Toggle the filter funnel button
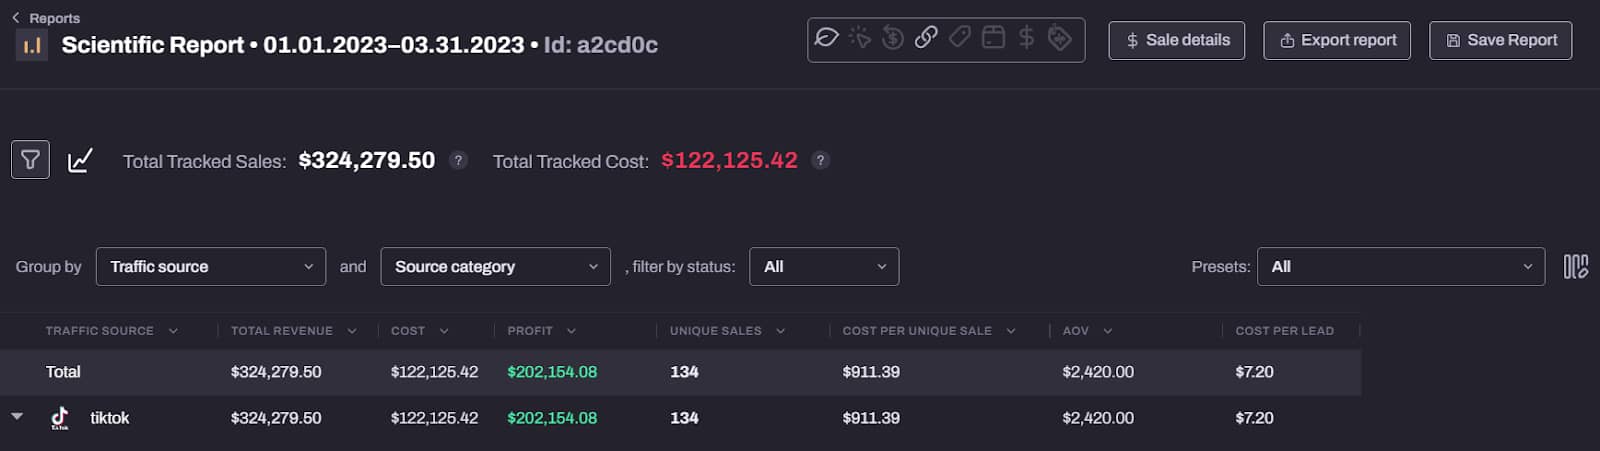Screen dimensions: 1600x451 coord(30,160)
